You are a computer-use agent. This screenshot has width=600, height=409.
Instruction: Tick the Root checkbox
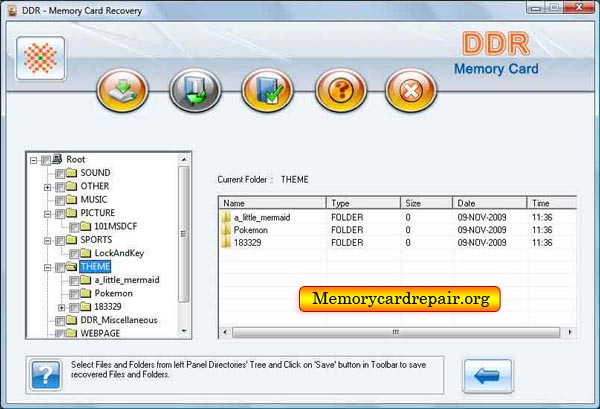click(46, 160)
